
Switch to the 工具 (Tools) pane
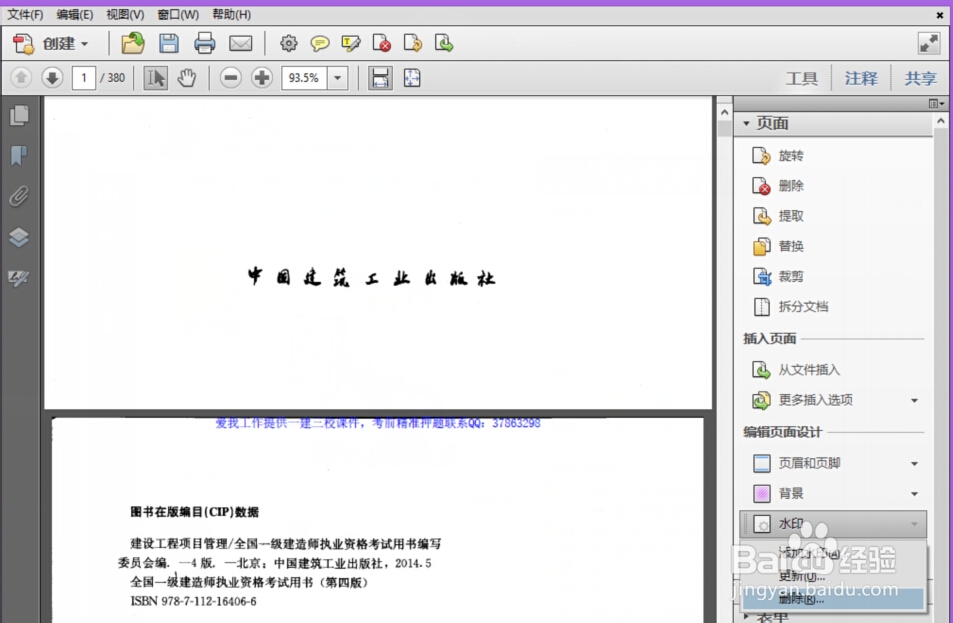click(x=802, y=78)
